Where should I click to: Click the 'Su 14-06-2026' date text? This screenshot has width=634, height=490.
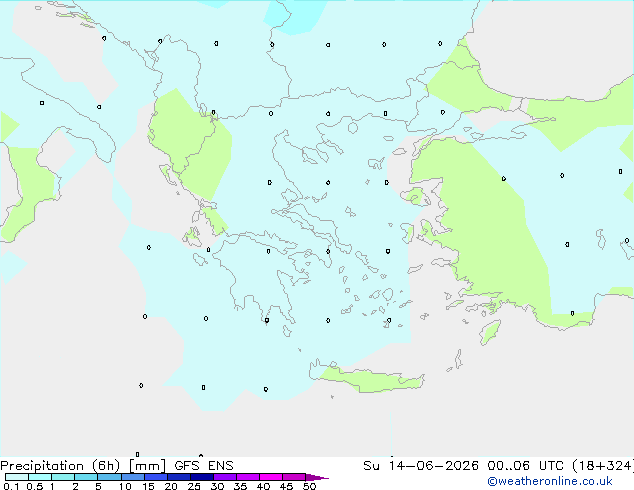(x=421, y=466)
